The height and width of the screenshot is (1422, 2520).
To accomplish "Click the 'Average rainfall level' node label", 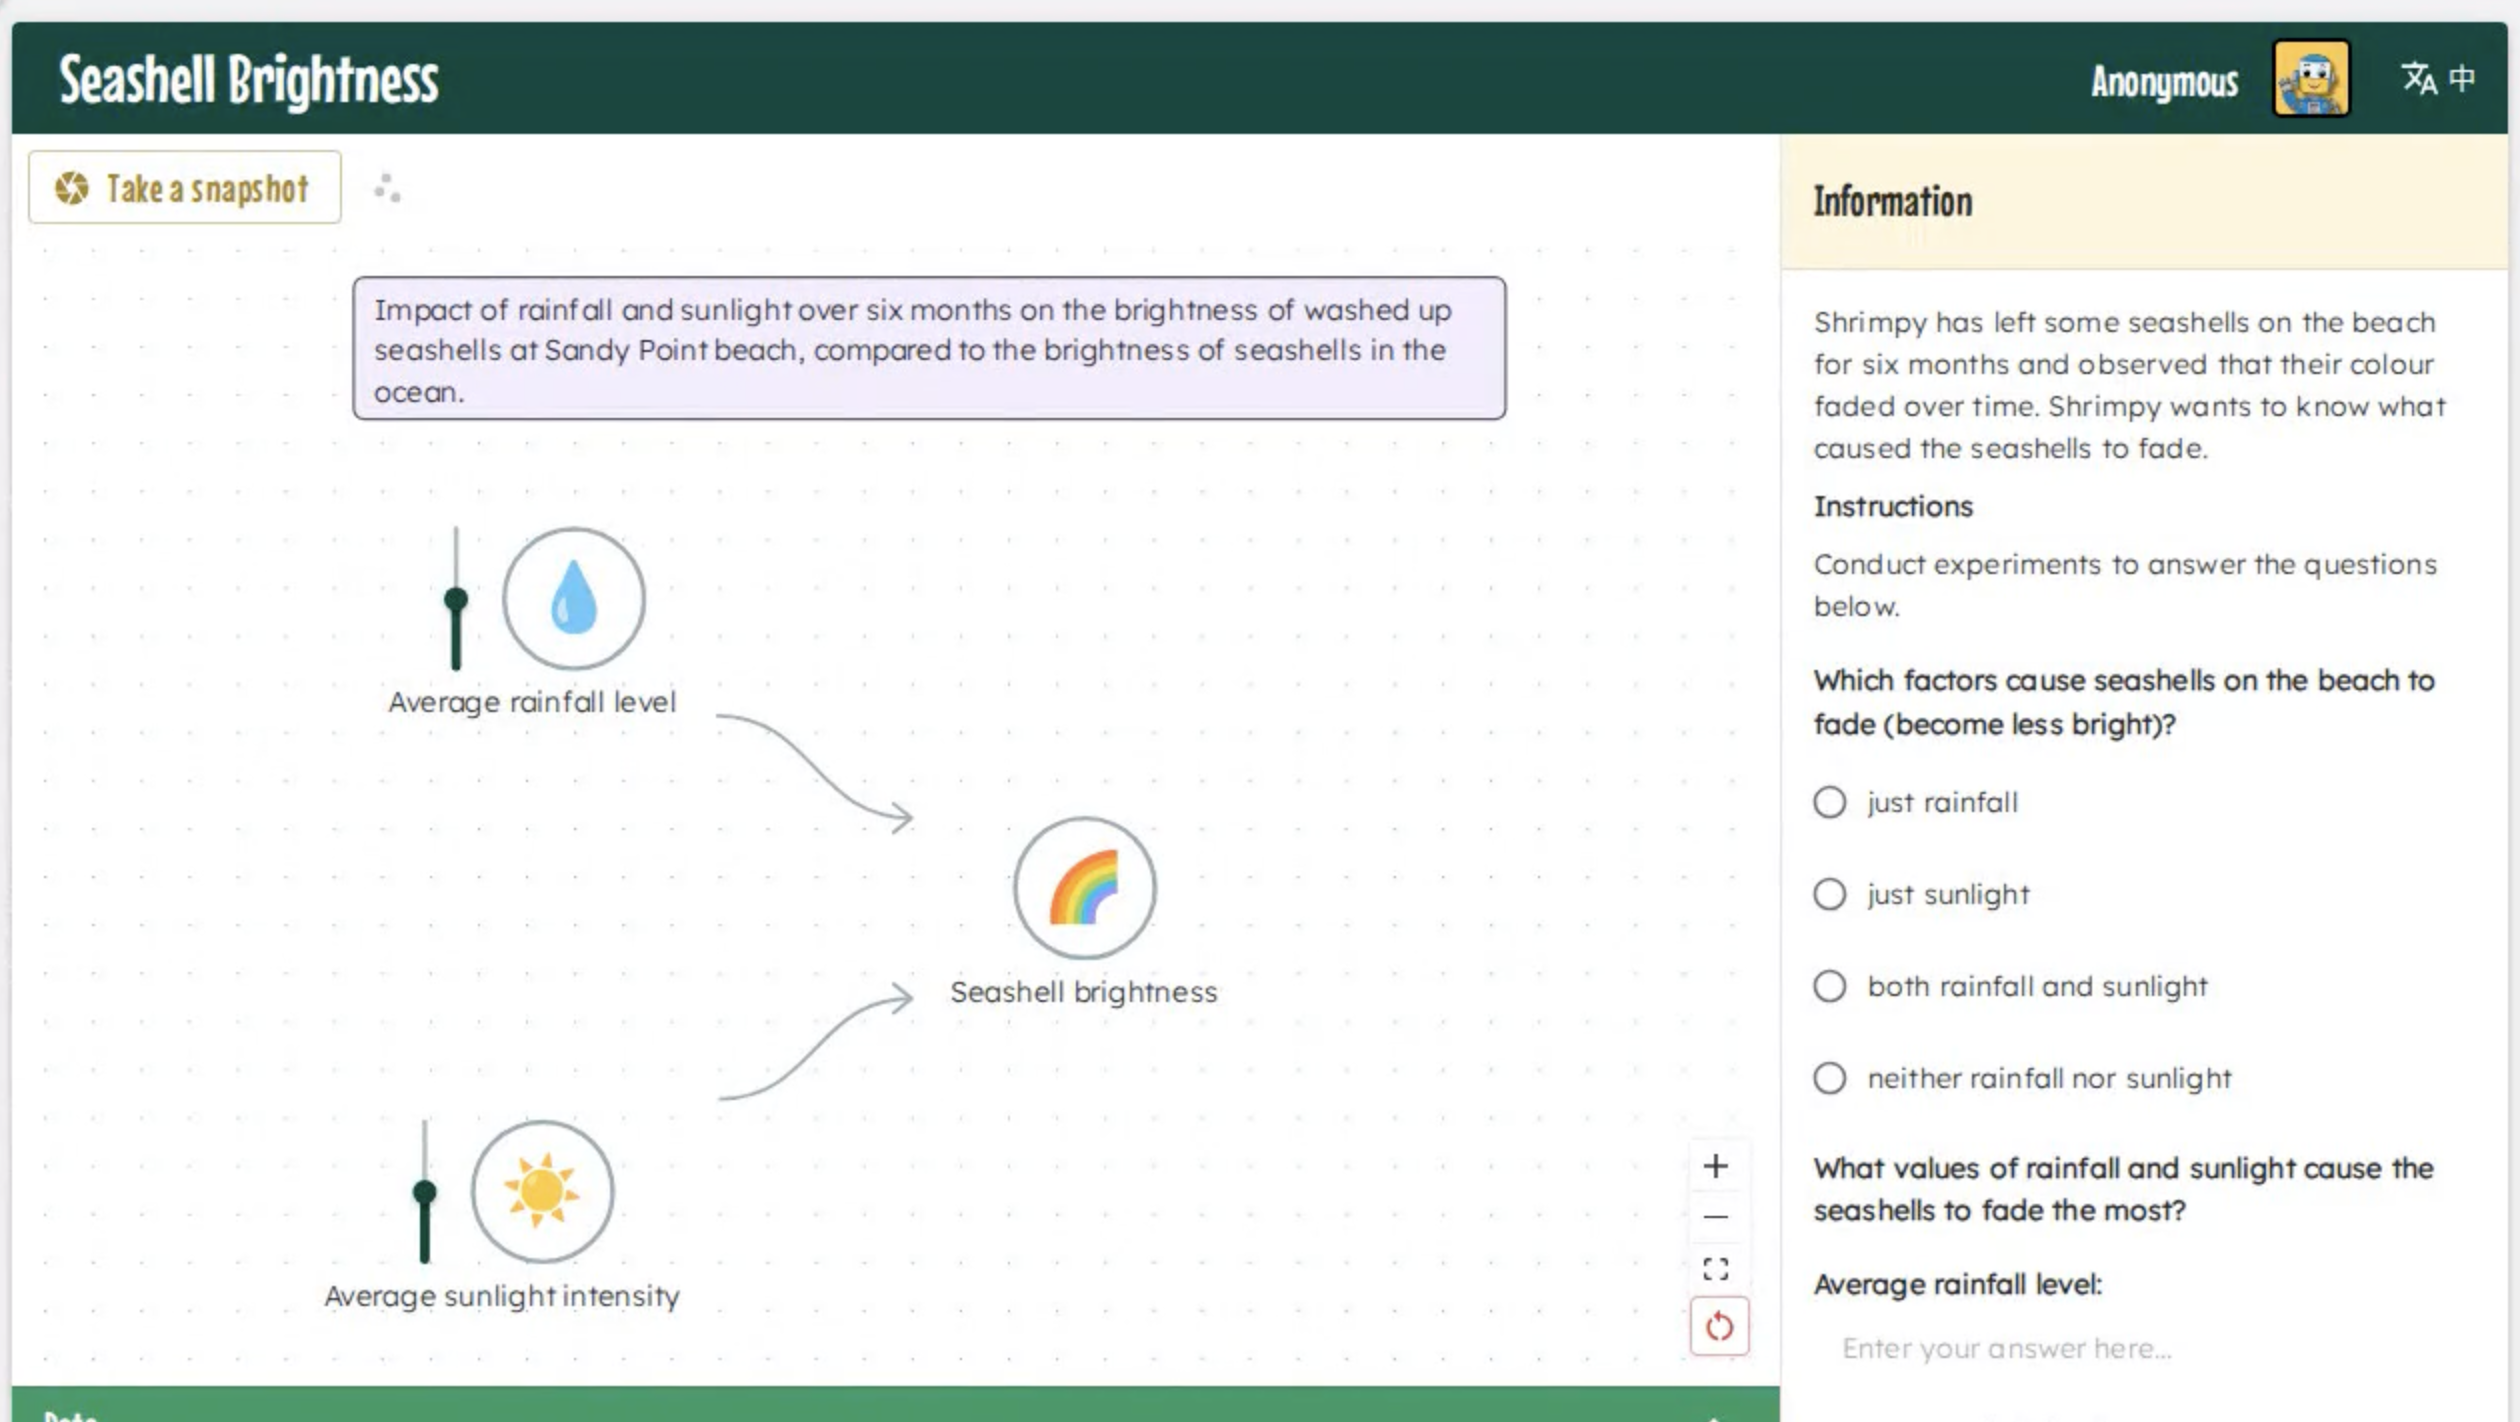I will pyautogui.click(x=532, y=702).
